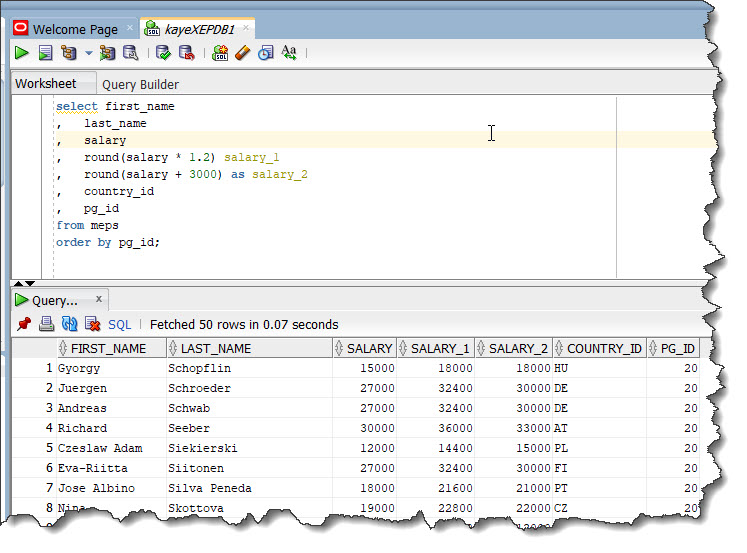
Task: Click the 'Fetched 50 rows' status text
Action: click(244, 325)
